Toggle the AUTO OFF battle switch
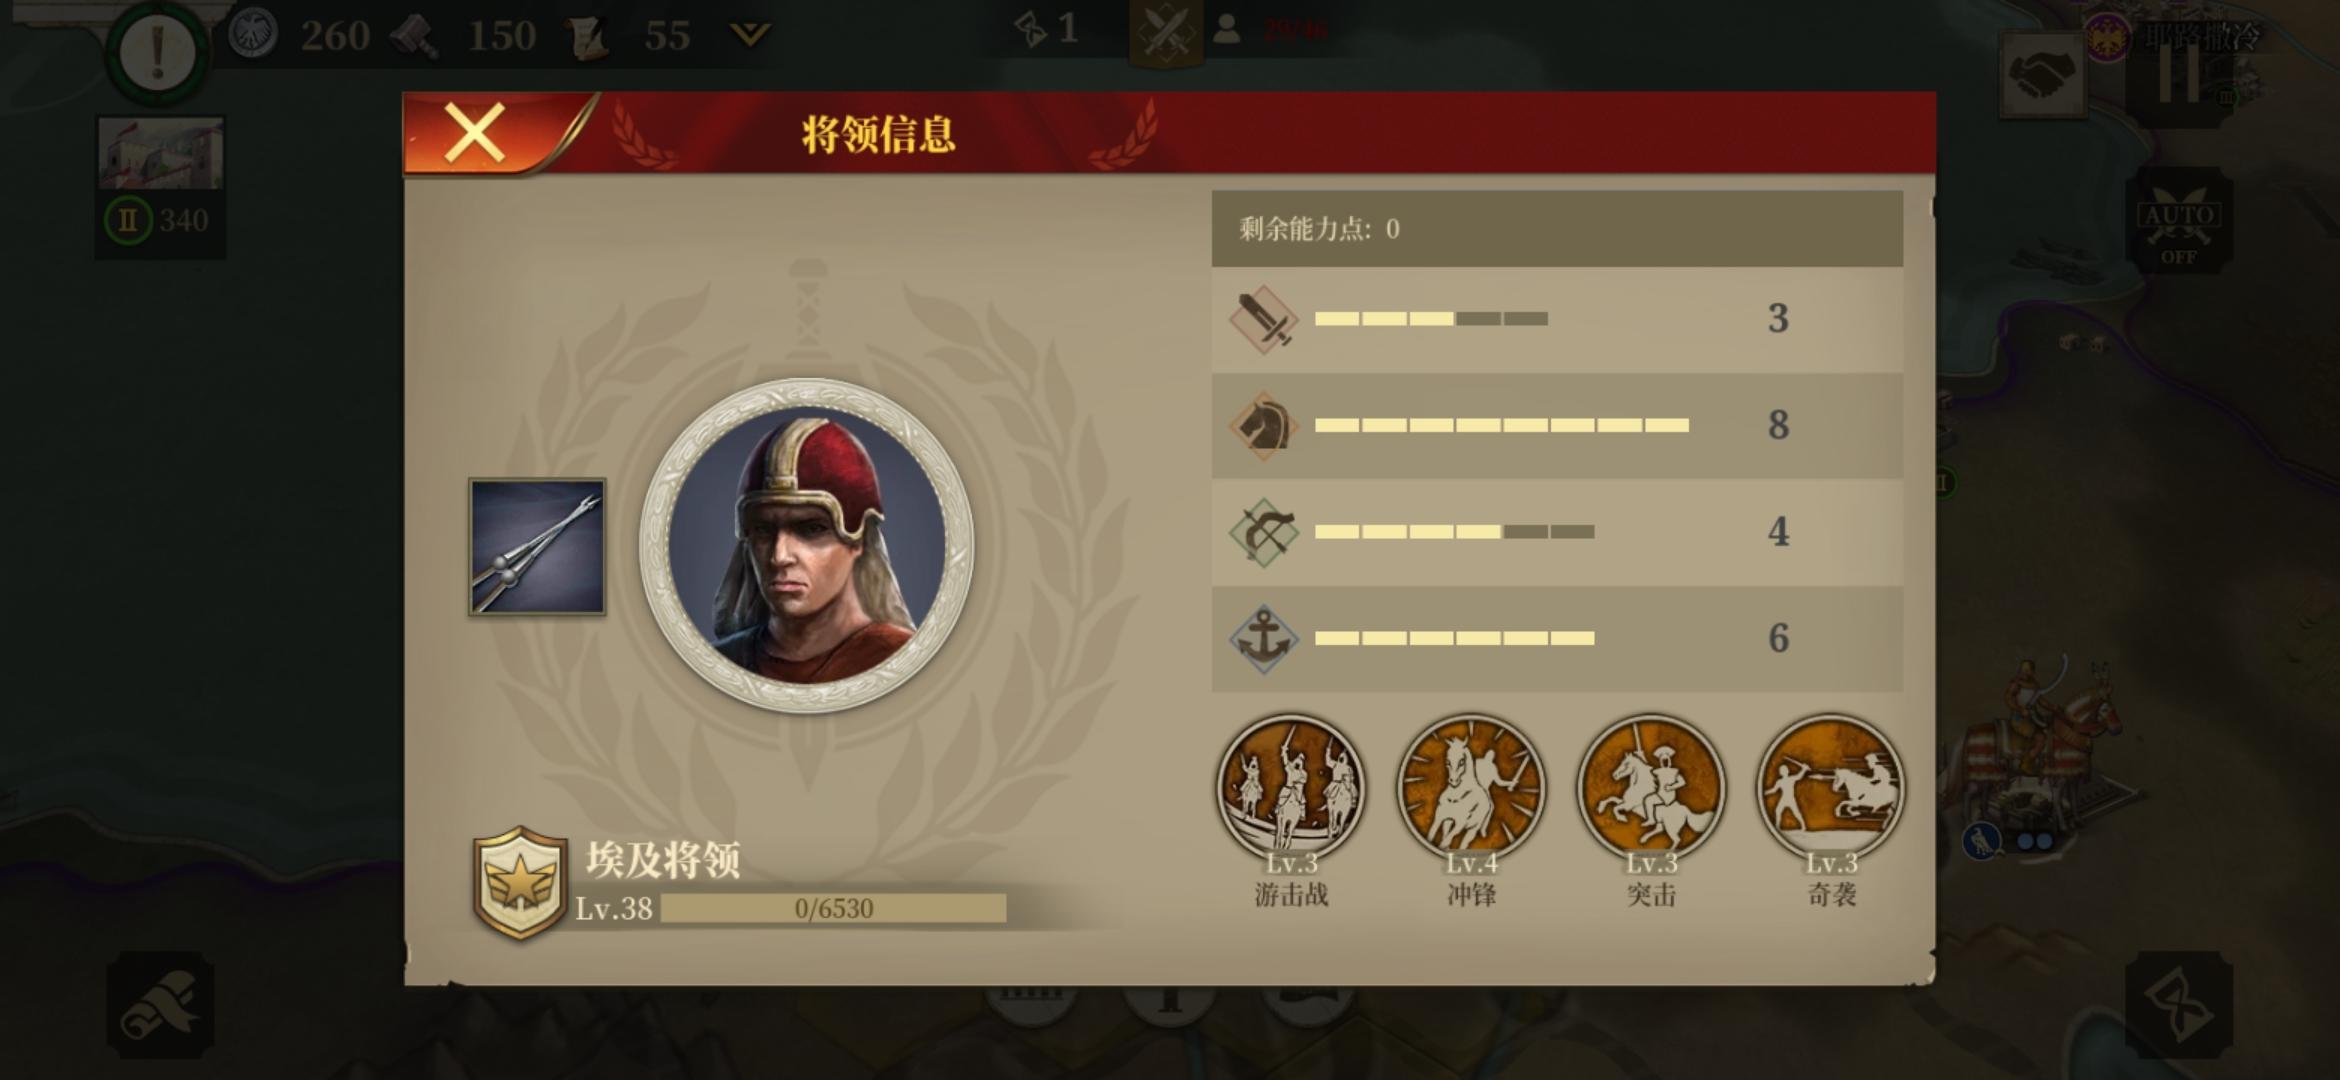The image size is (2340, 1080). [2179, 222]
